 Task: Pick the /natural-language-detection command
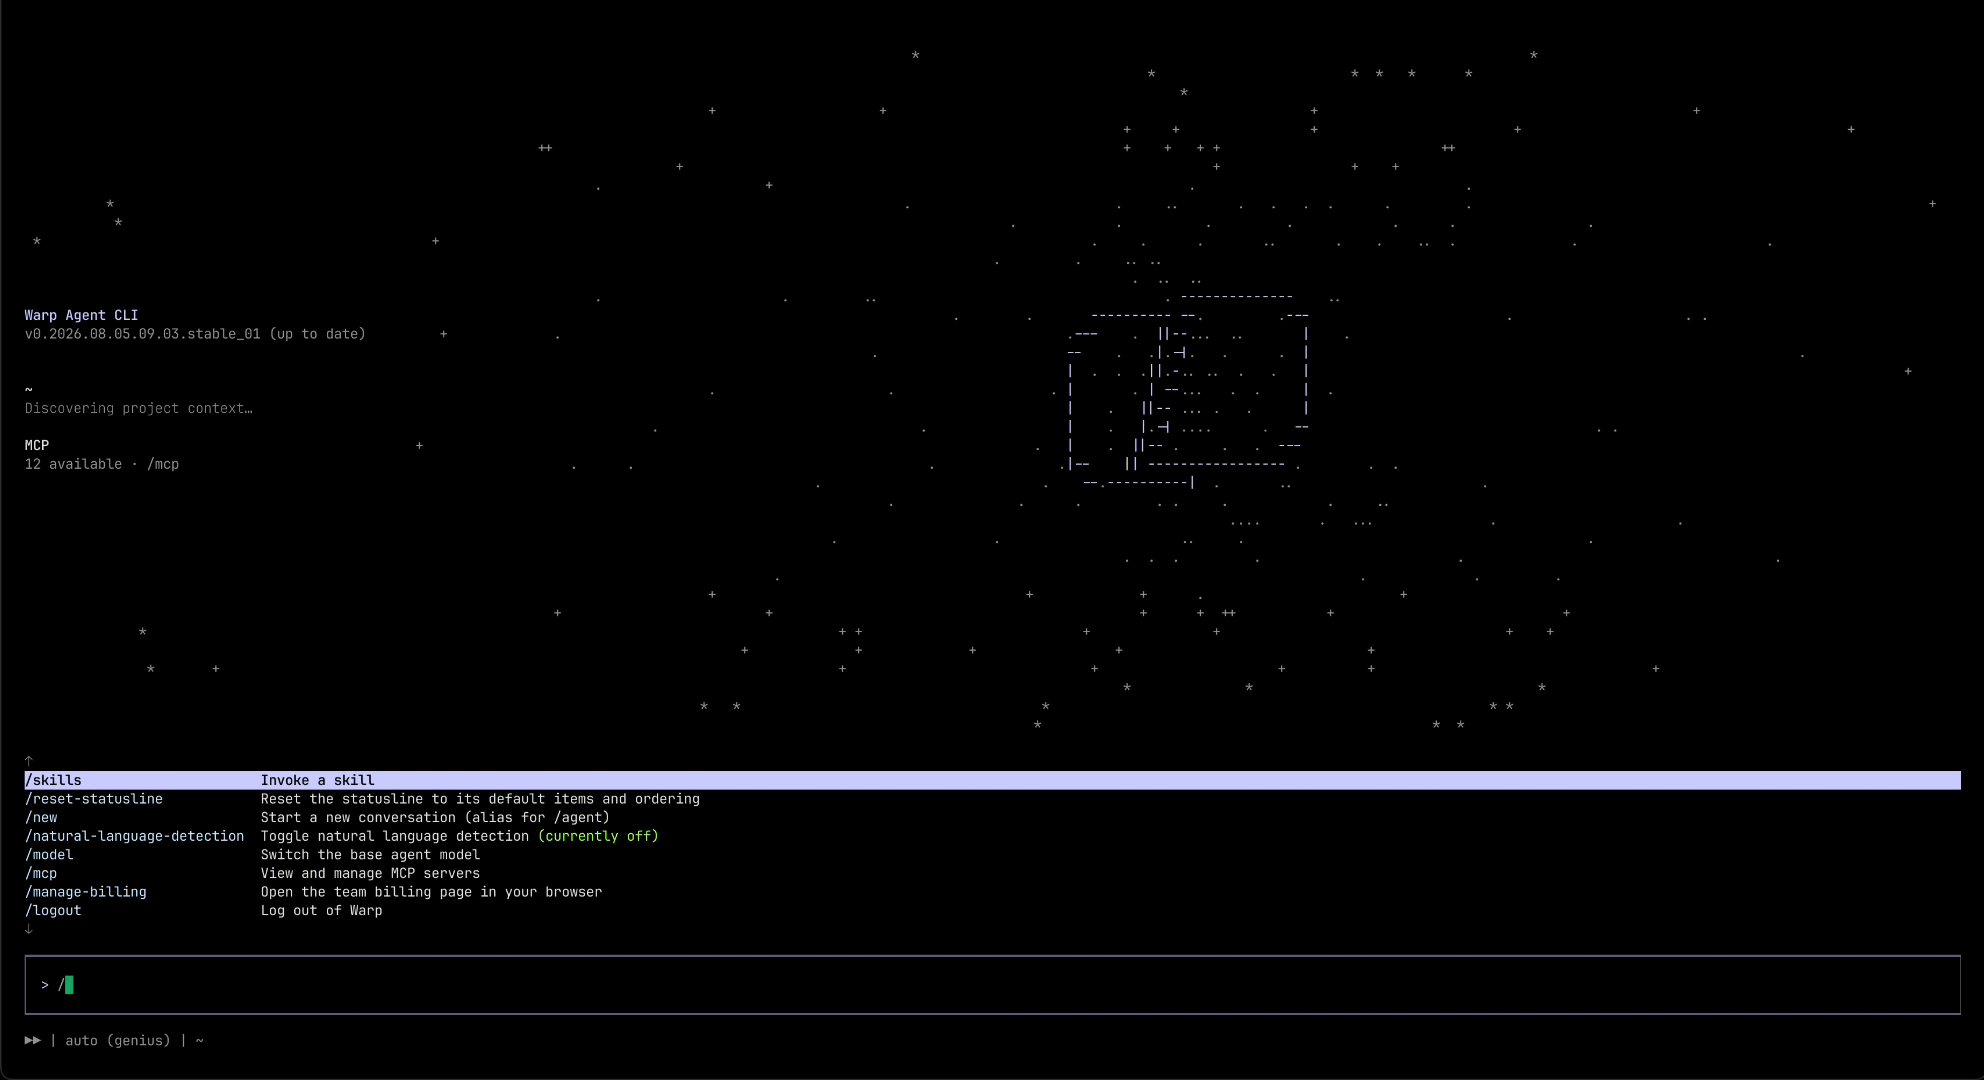point(134,836)
